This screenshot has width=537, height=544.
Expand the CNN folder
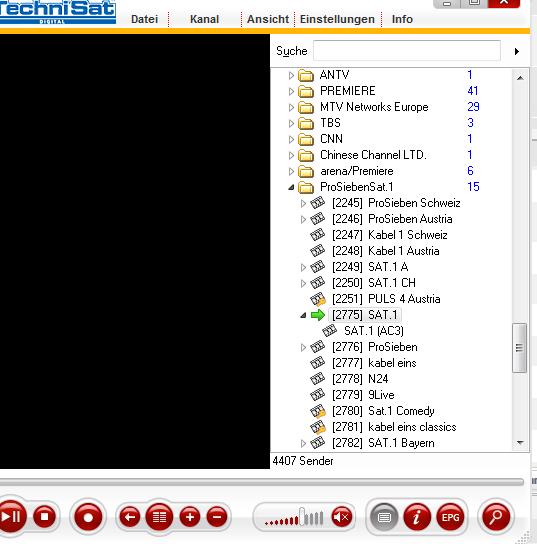pos(291,139)
